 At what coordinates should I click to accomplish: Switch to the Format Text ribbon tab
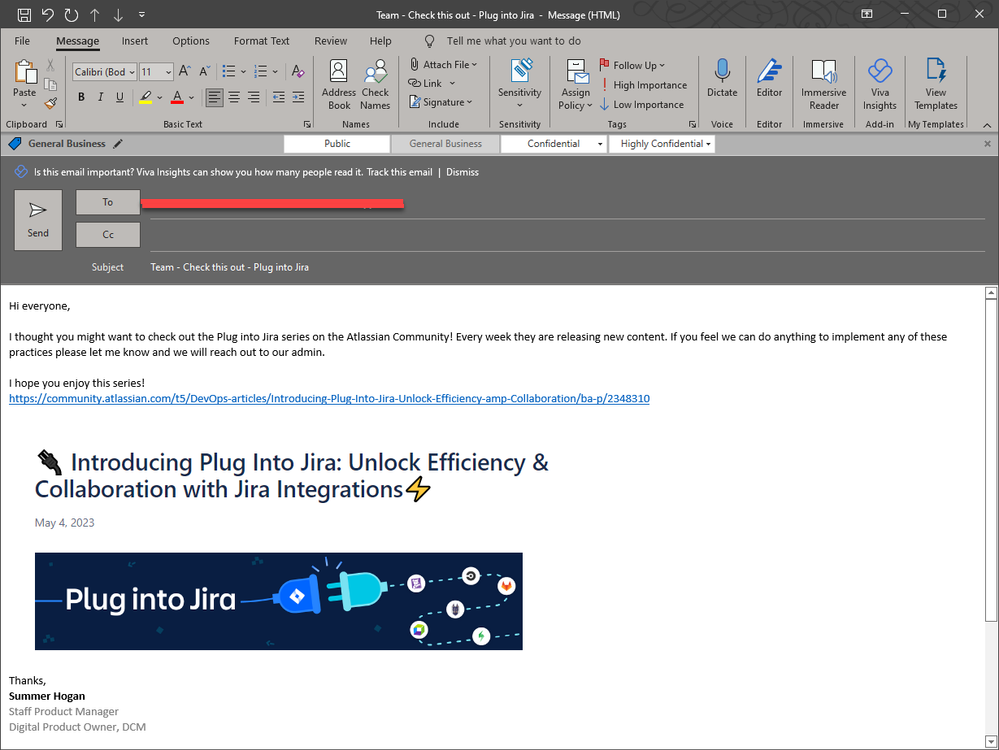261,41
